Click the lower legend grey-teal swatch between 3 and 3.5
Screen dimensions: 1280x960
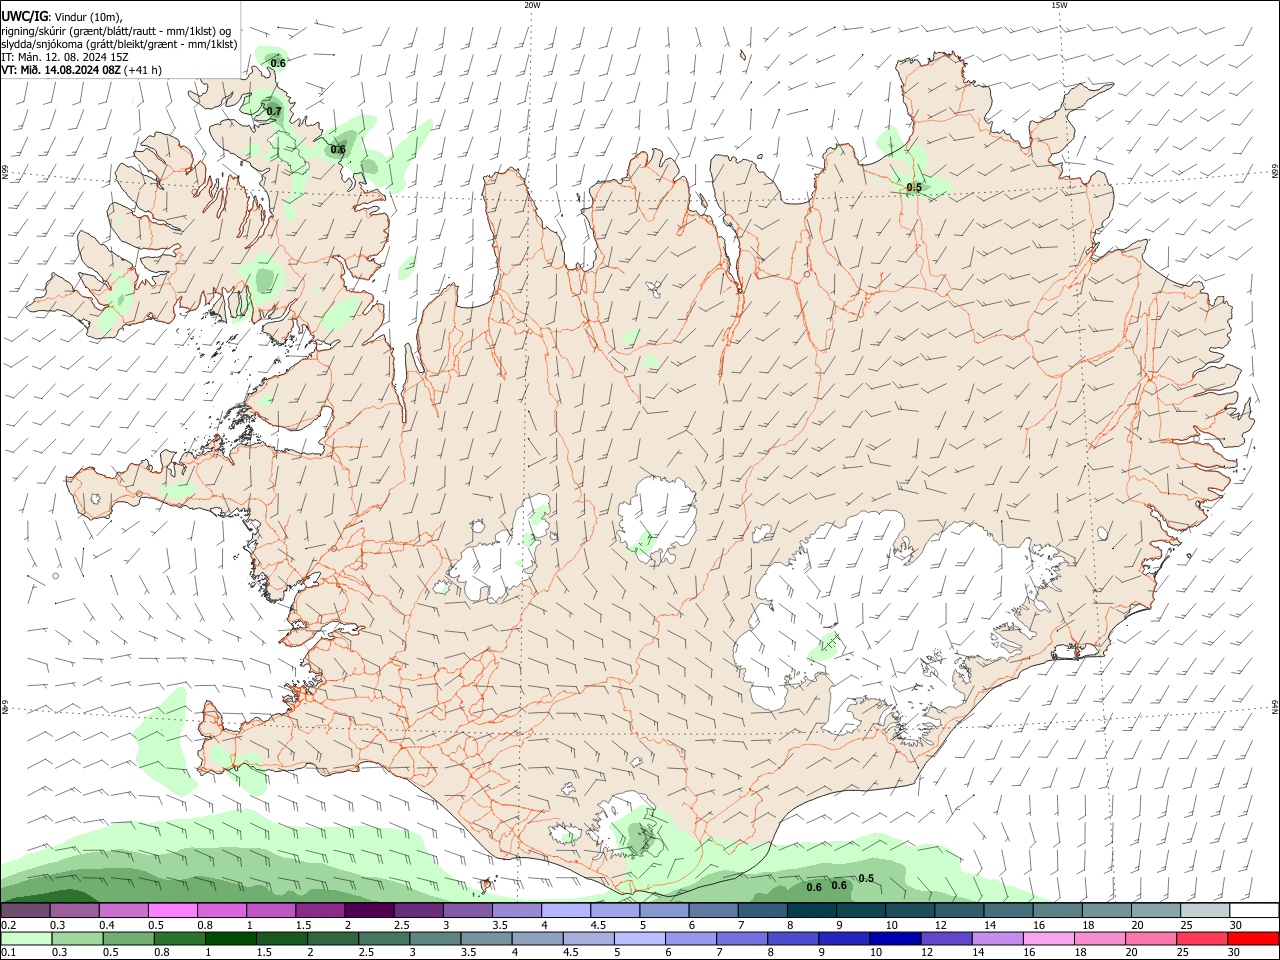pos(435,938)
